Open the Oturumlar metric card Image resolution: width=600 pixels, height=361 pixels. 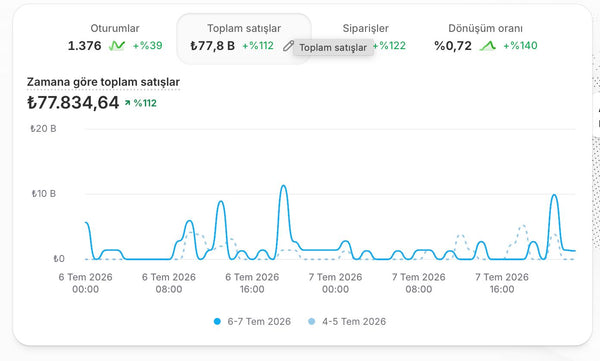(x=115, y=38)
